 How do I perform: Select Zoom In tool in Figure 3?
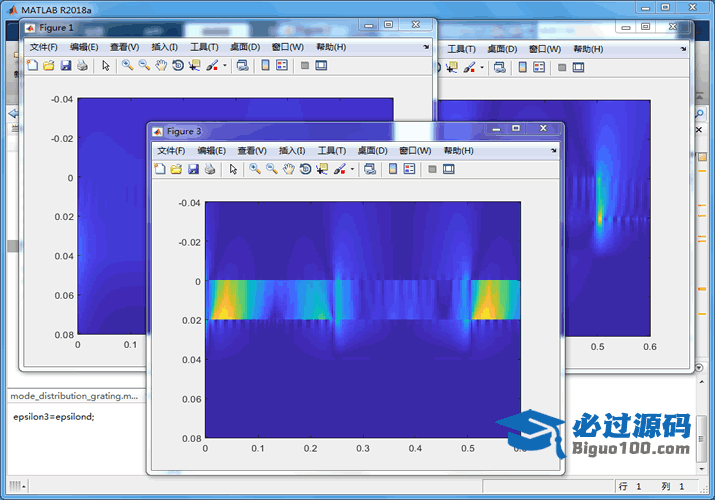255,169
